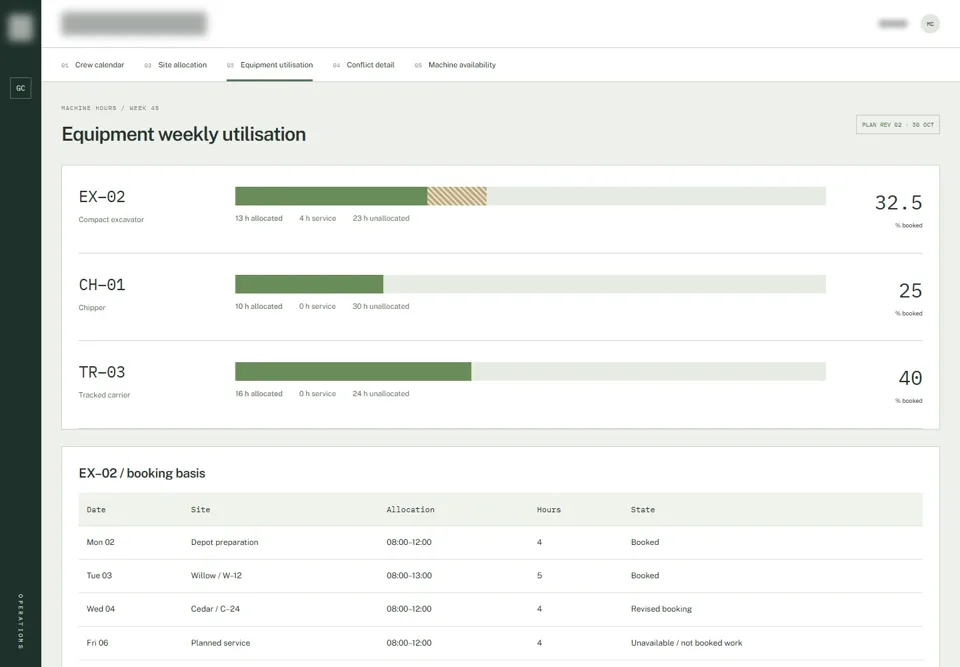960x667 pixels.
Task: Select the Equipment utilisation tab
Action: (270, 65)
